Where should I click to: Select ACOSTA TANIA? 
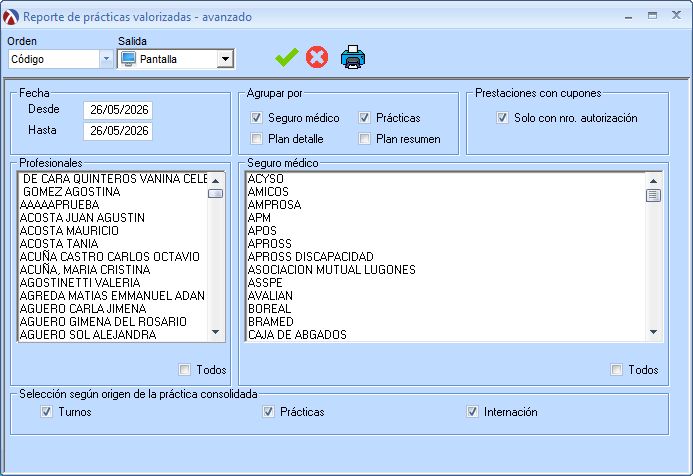click(x=113, y=244)
